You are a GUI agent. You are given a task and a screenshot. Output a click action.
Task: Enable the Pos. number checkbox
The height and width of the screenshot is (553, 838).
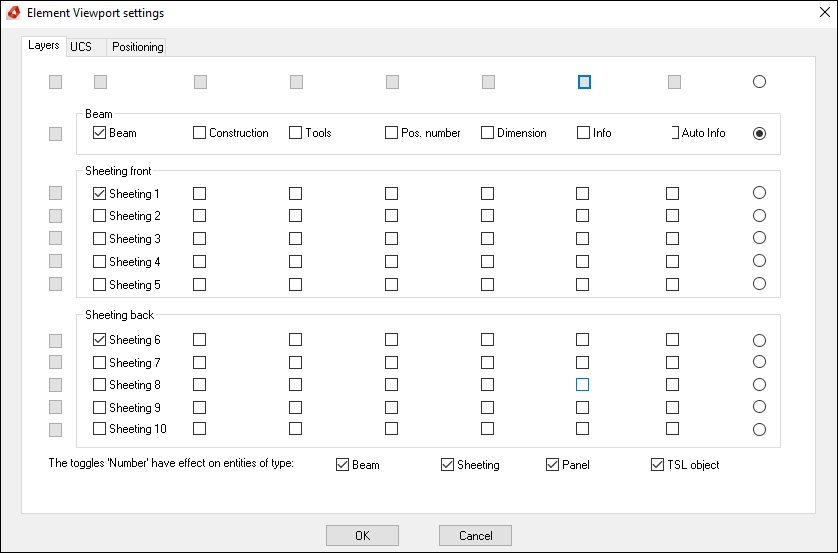click(x=391, y=133)
